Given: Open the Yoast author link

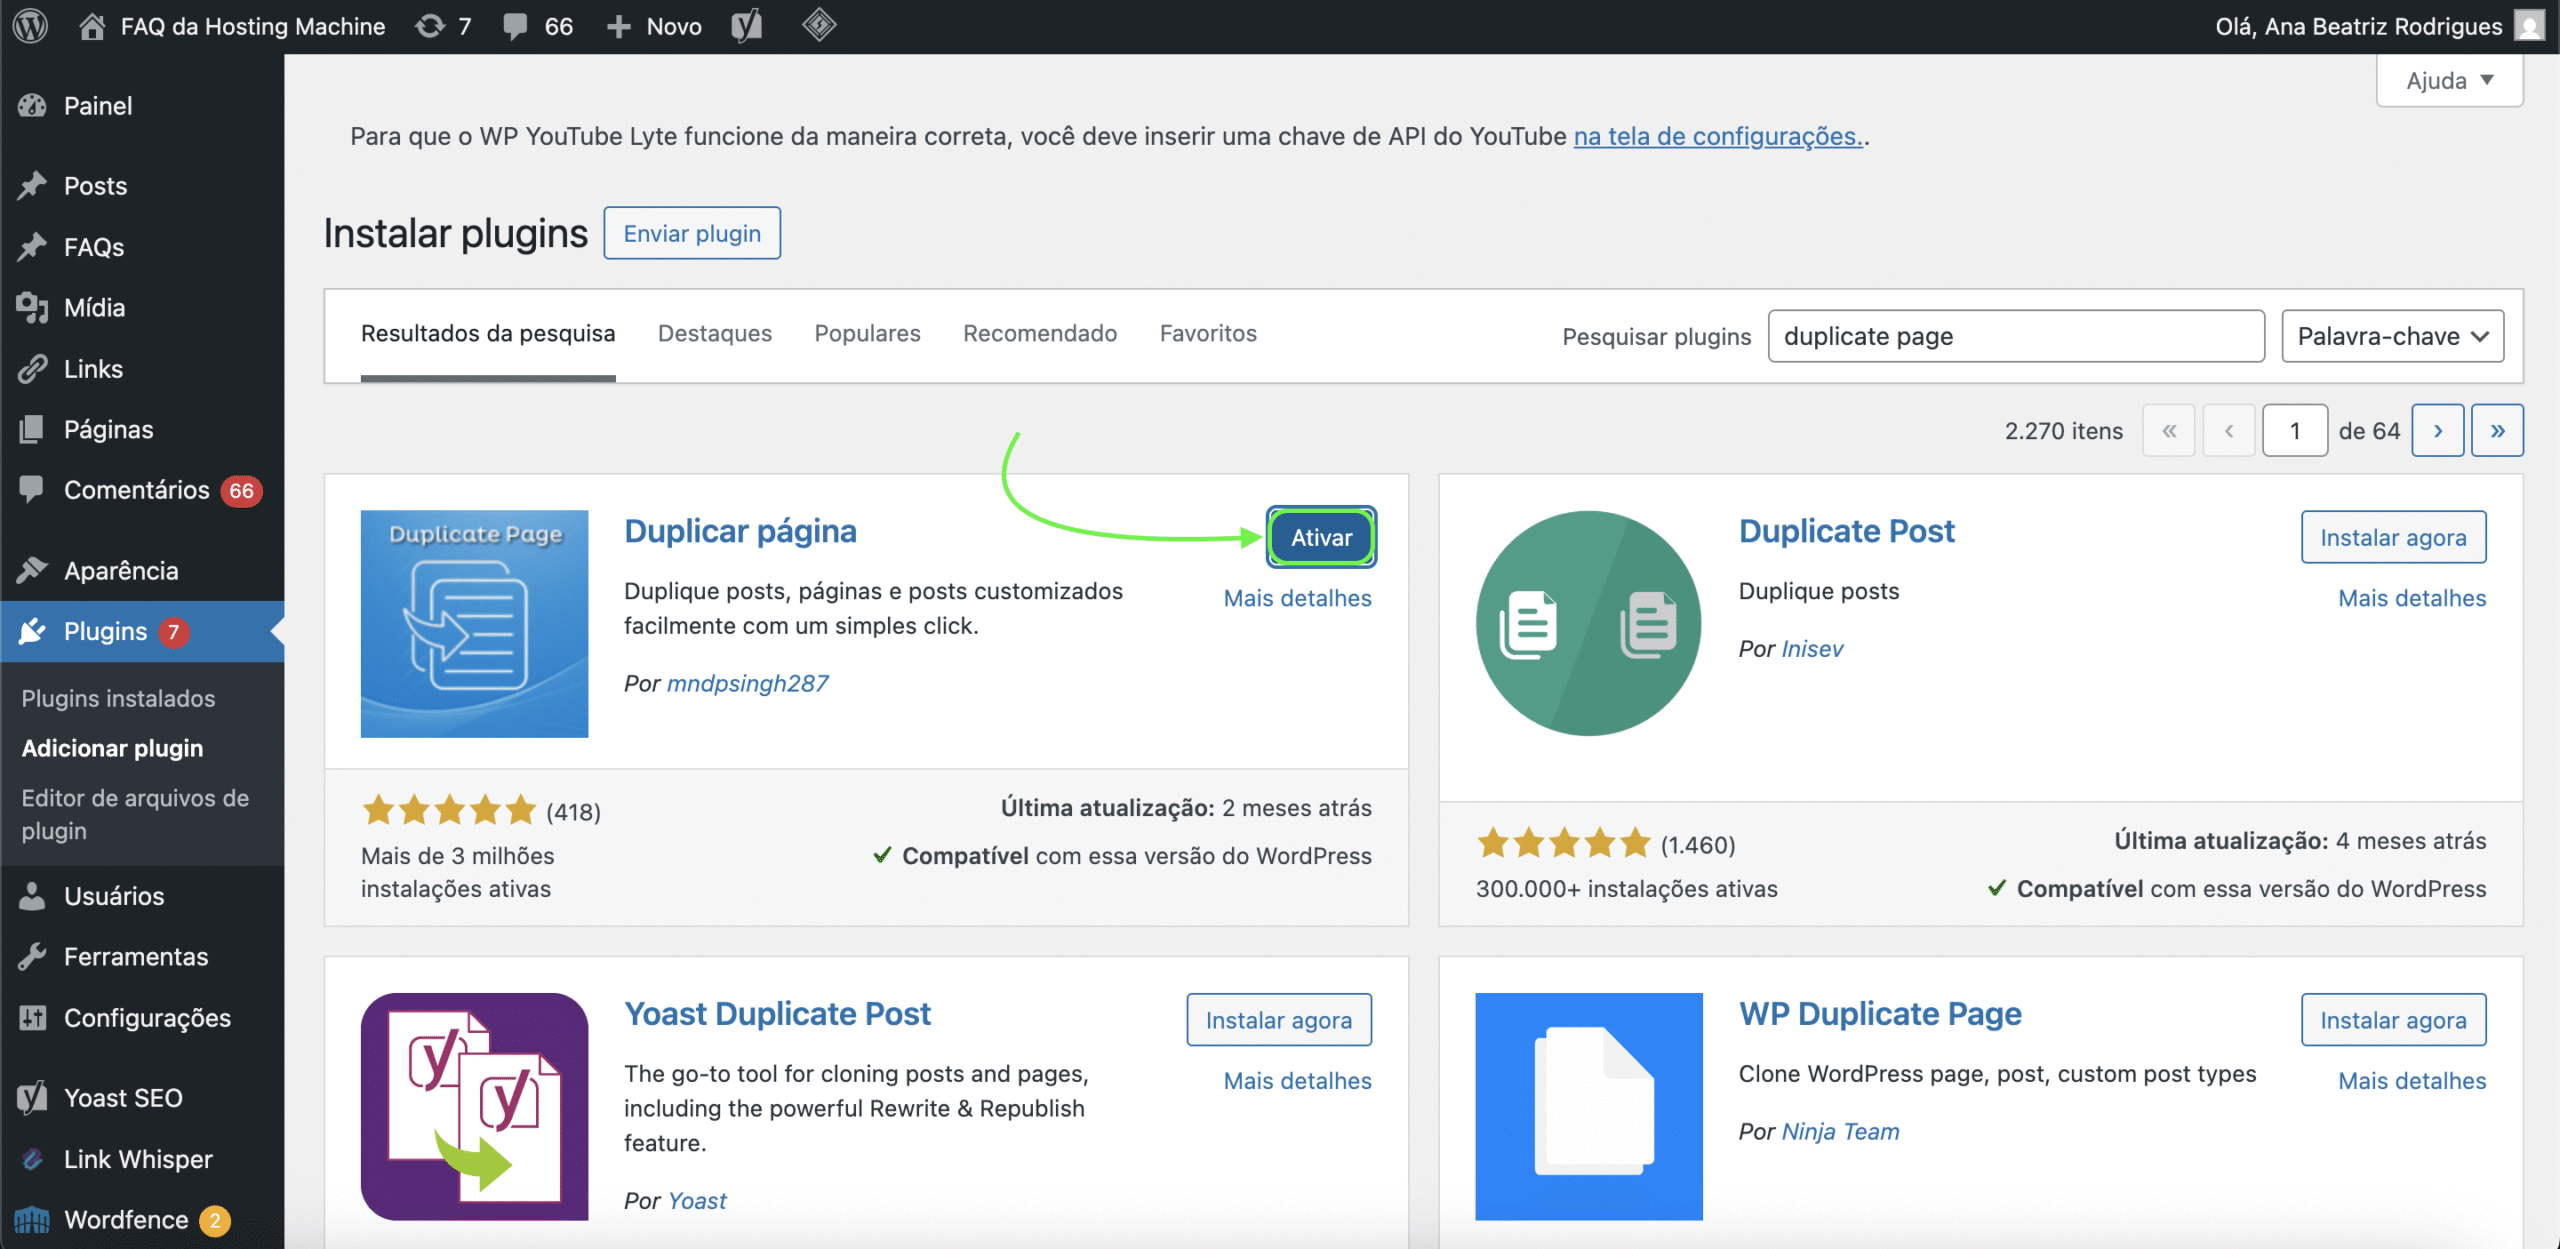Looking at the screenshot, I should click(697, 1202).
